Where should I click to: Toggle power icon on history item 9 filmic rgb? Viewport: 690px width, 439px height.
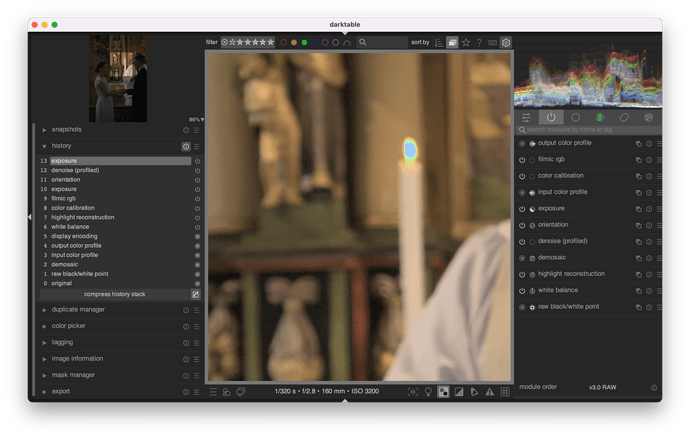198,199
